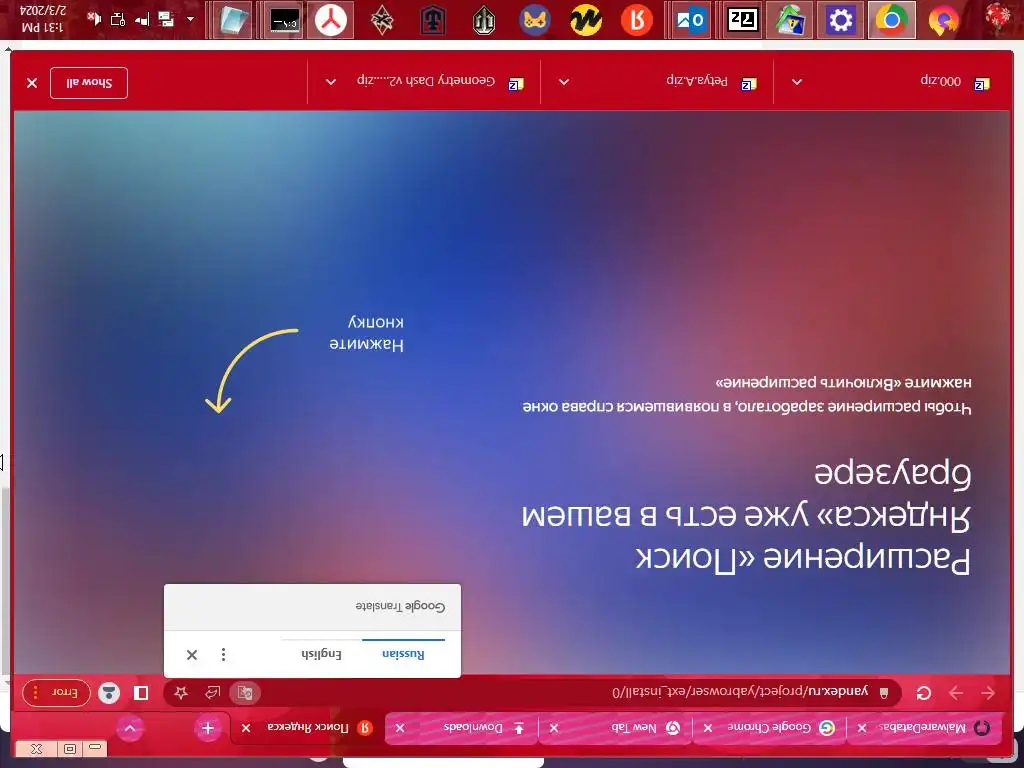
Task: Click the translate page icon
Action: [245, 692]
